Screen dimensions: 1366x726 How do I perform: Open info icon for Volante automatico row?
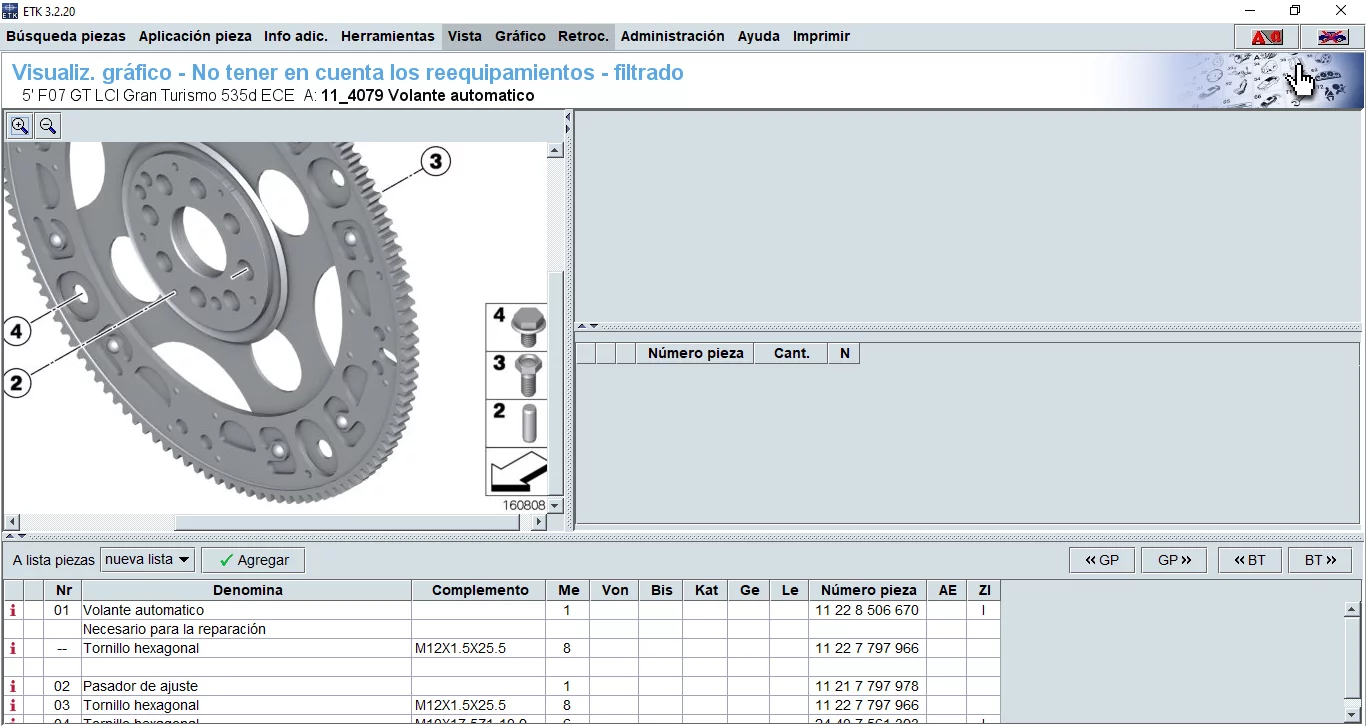[11, 610]
